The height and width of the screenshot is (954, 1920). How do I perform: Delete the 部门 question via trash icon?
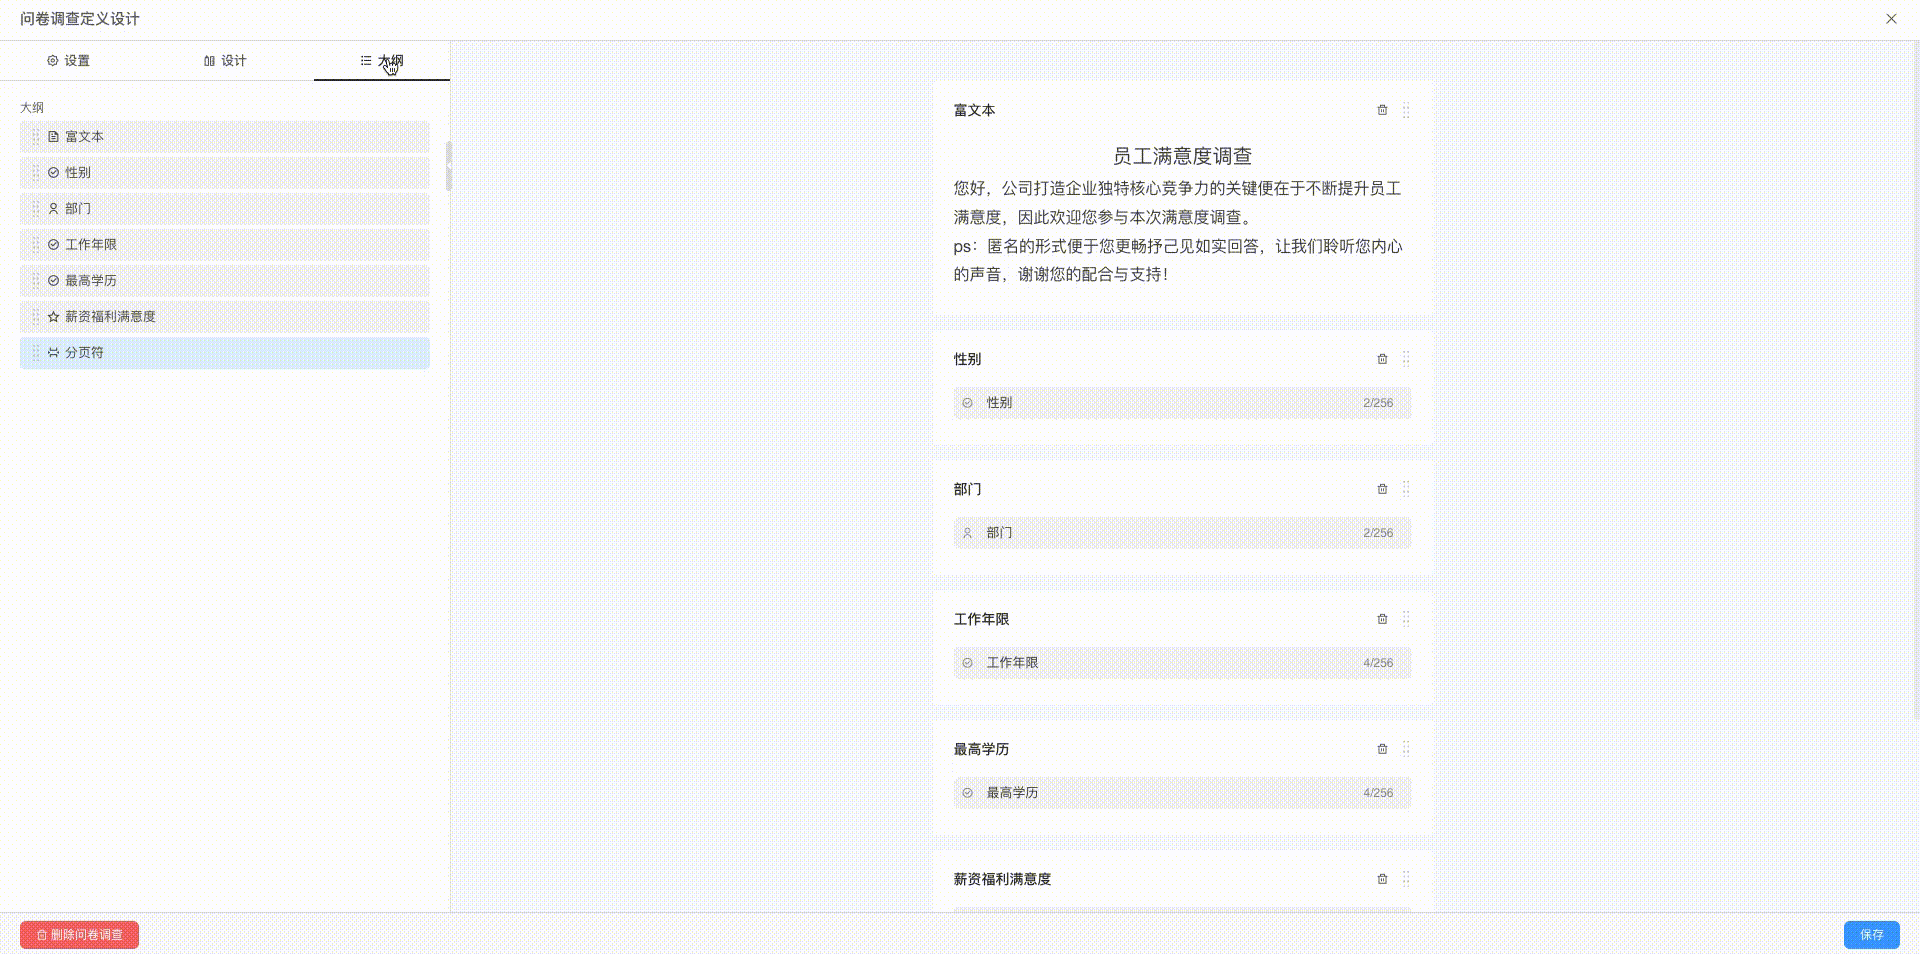1382,489
